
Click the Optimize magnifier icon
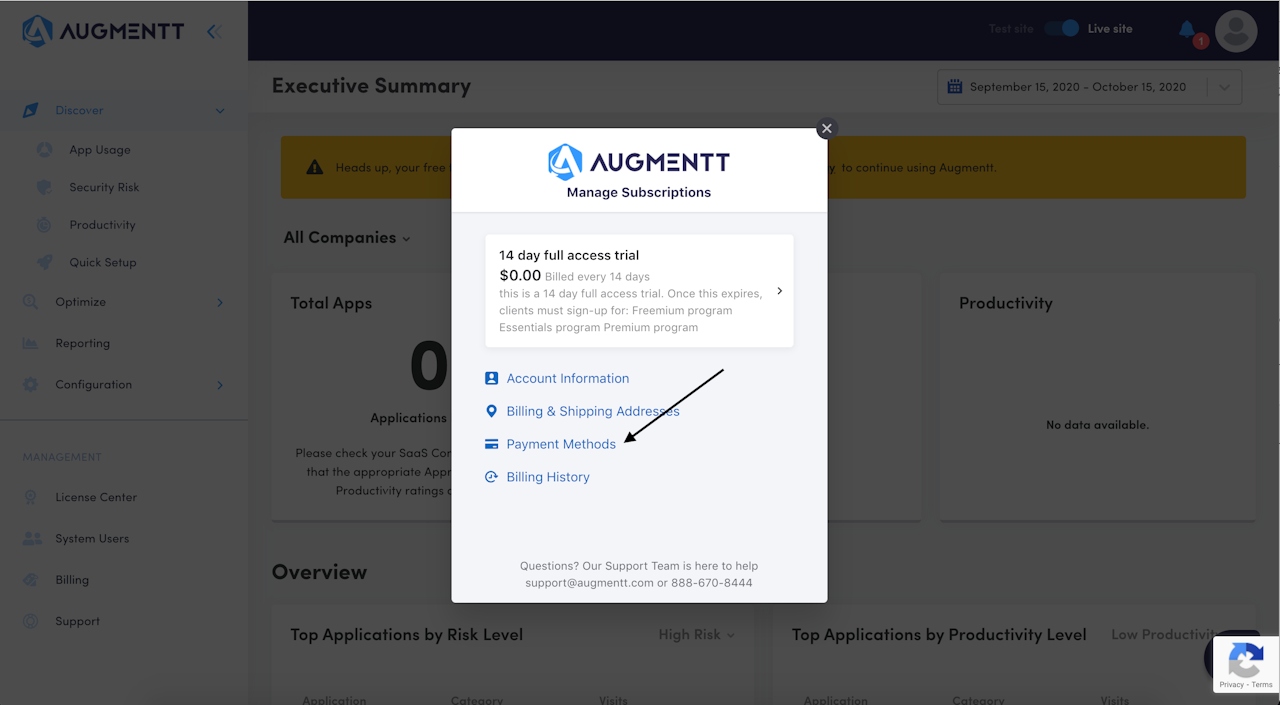pos(31,302)
